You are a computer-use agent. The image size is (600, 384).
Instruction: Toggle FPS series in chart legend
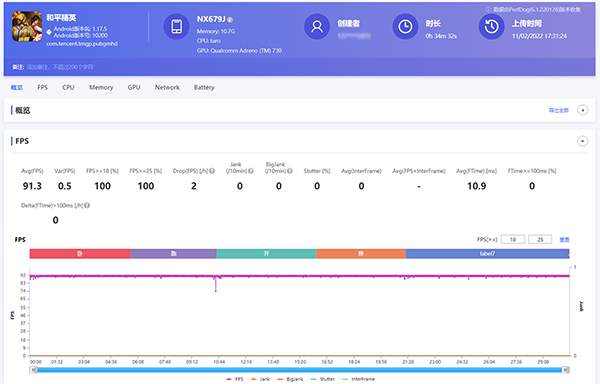[x=235, y=379]
